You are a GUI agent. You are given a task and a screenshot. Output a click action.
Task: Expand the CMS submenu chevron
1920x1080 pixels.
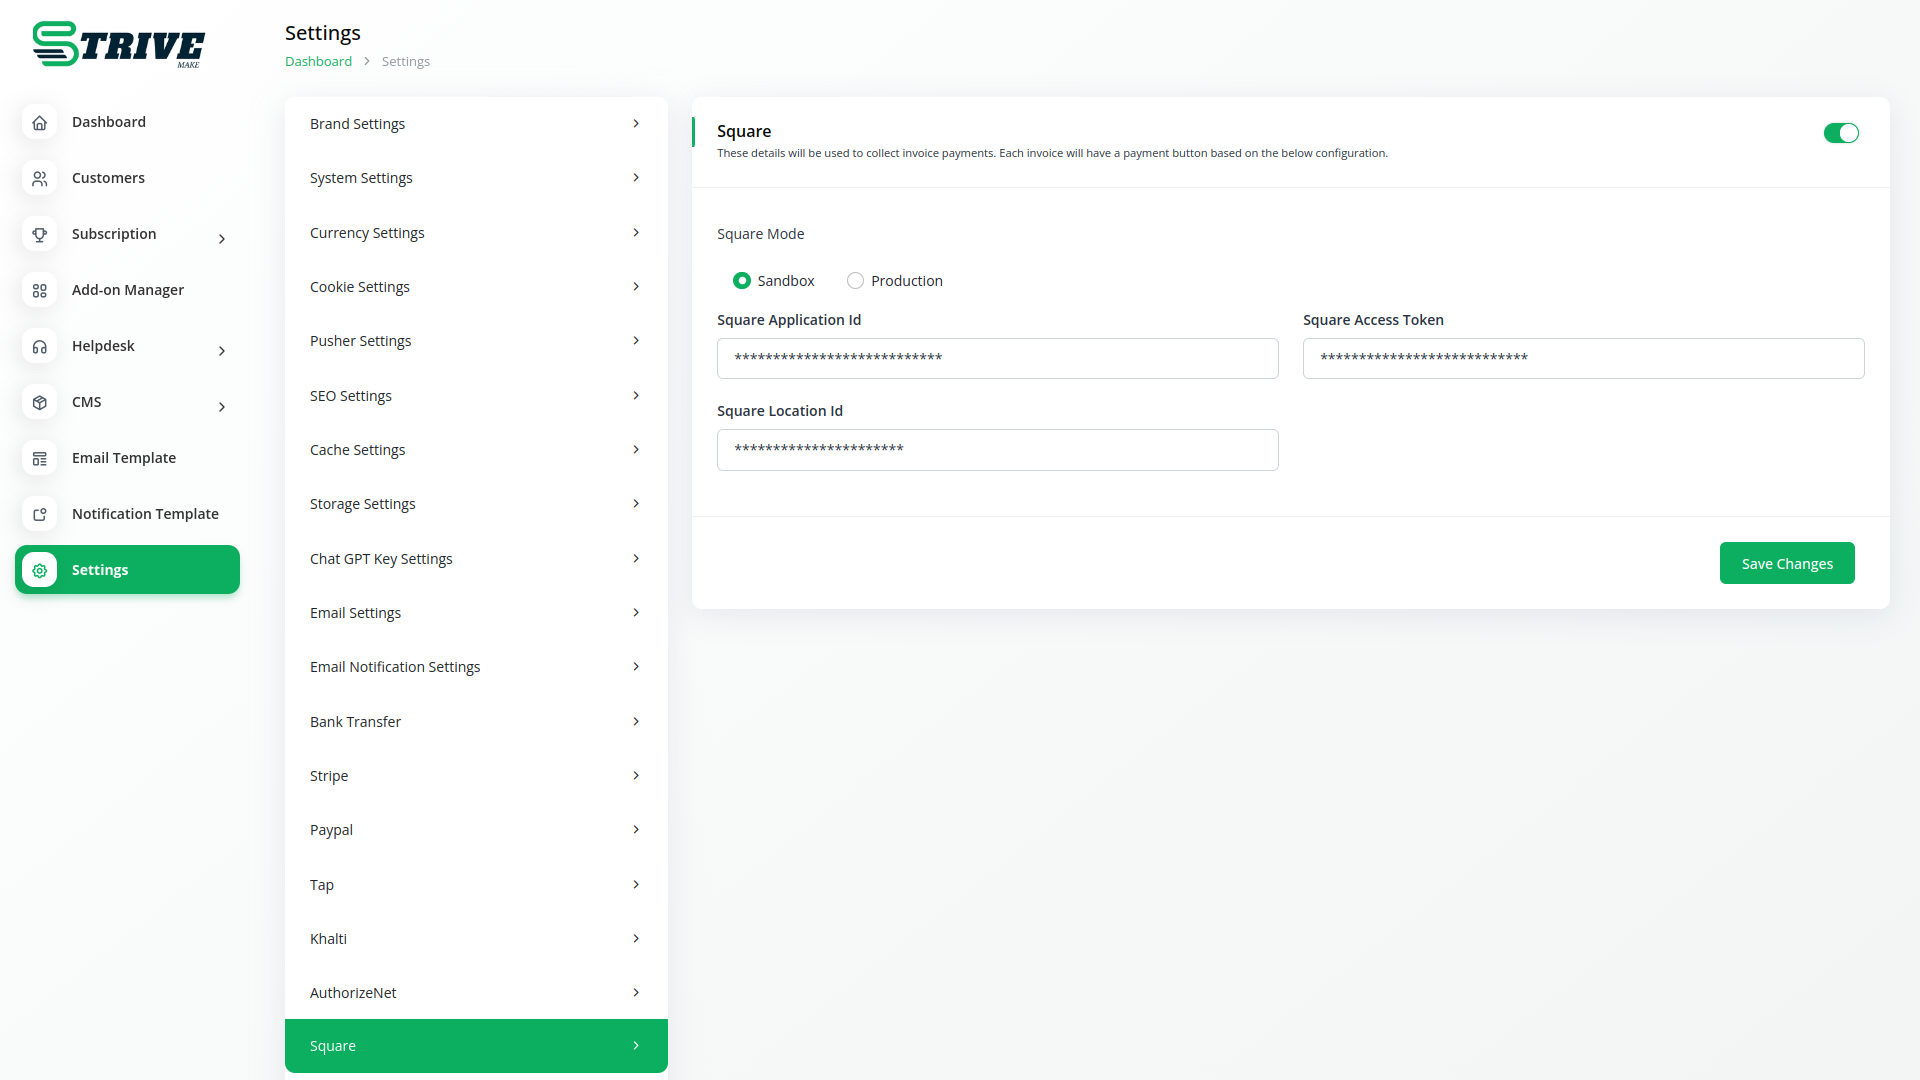tap(222, 407)
